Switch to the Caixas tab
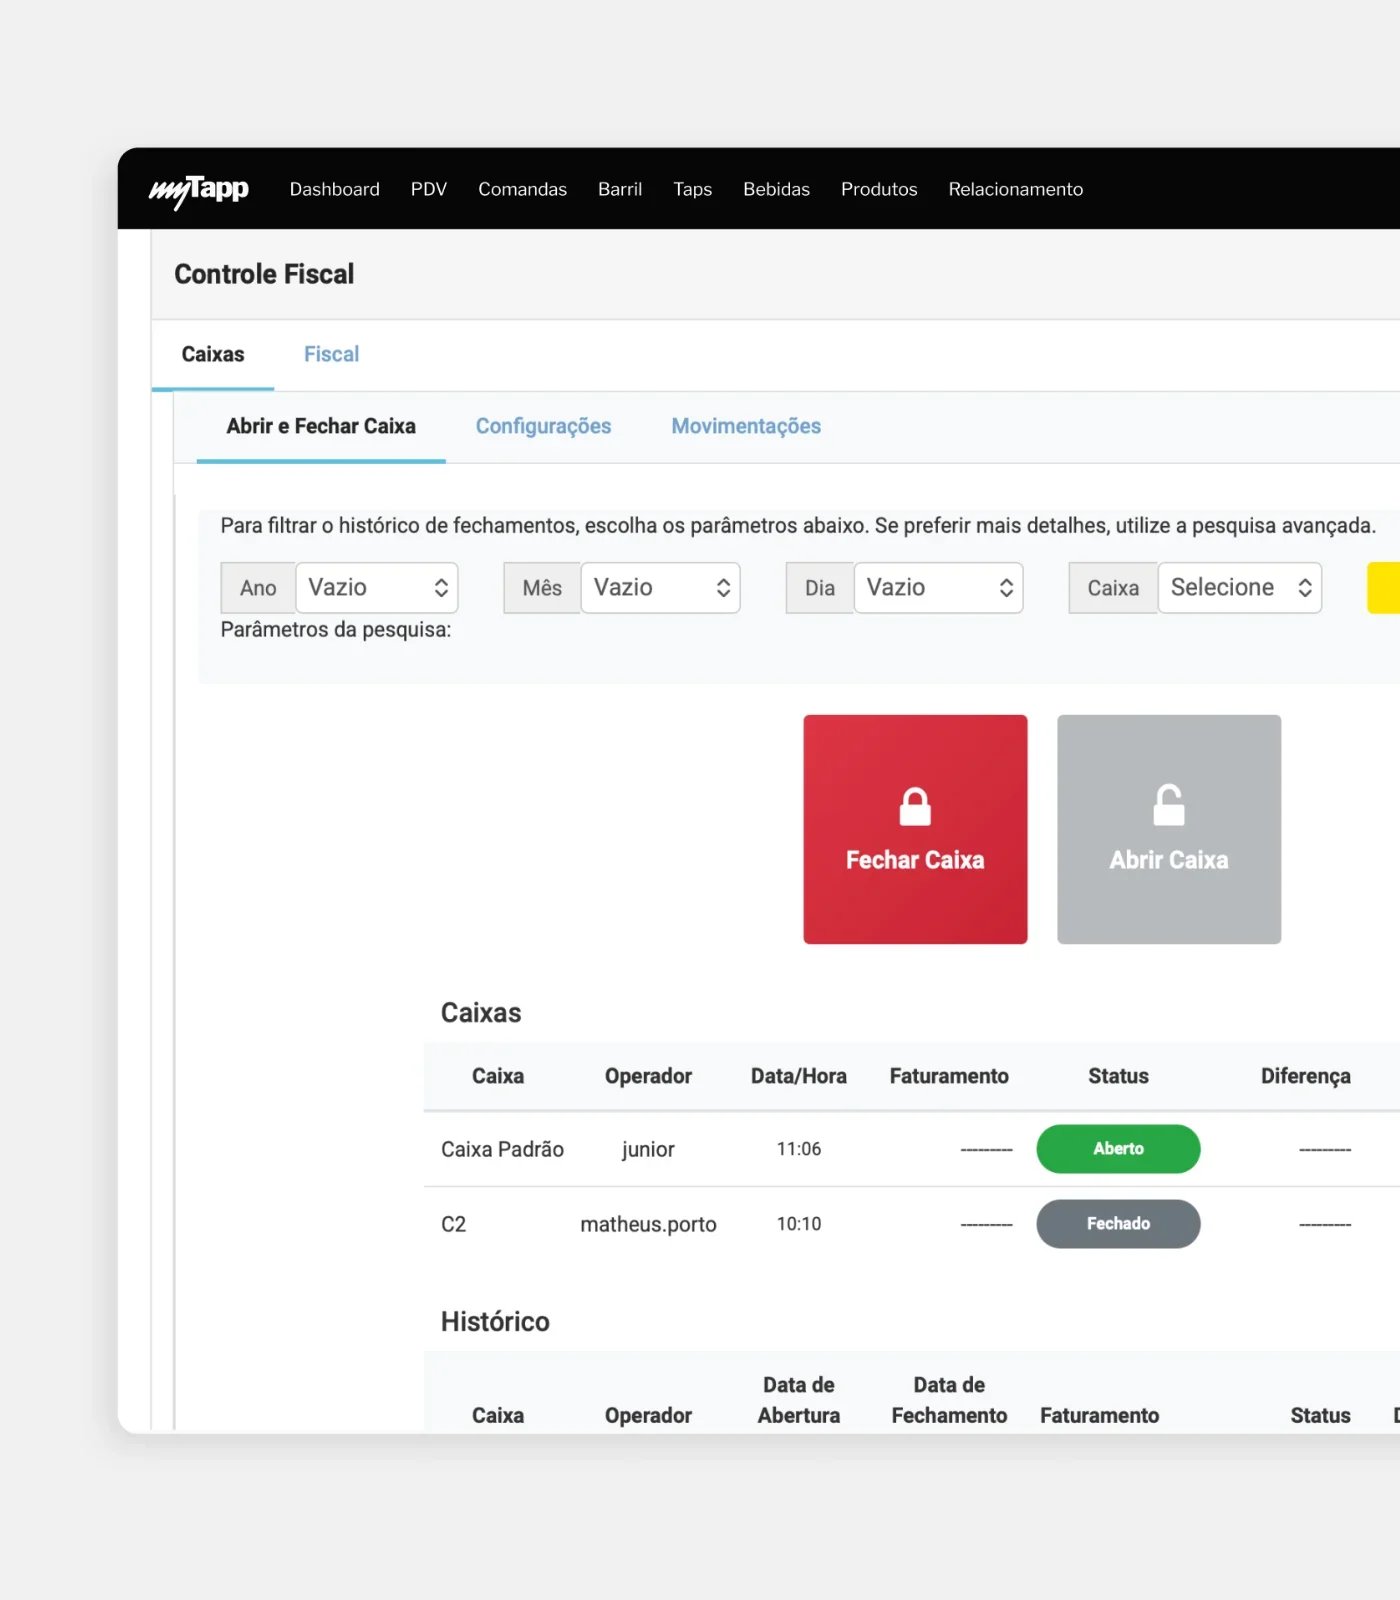 pyautogui.click(x=213, y=354)
